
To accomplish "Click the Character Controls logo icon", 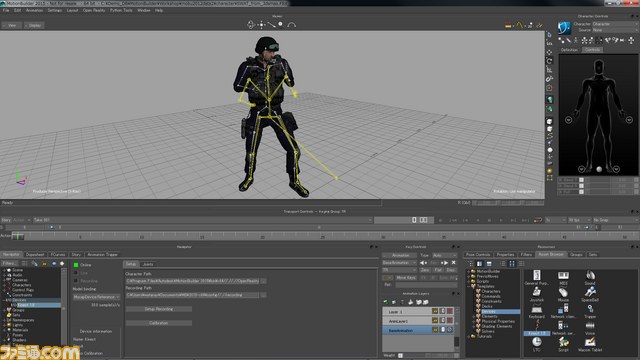I will pos(564,28).
